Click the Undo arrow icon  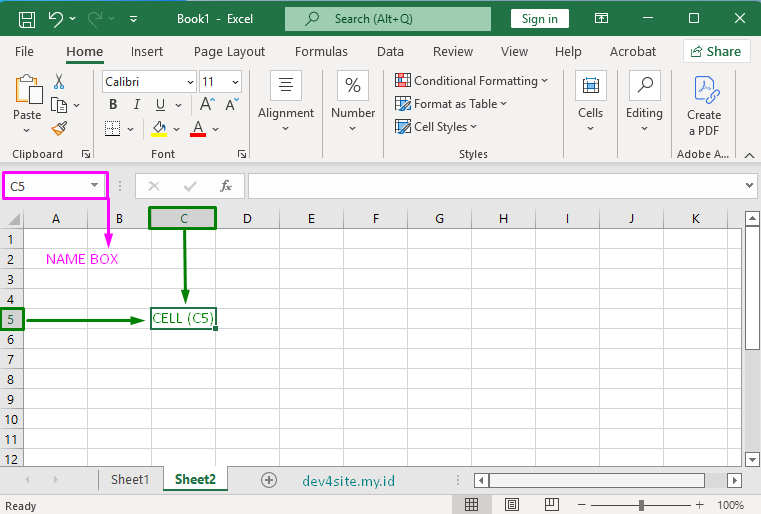pyautogui.click(x=56, y=19)
